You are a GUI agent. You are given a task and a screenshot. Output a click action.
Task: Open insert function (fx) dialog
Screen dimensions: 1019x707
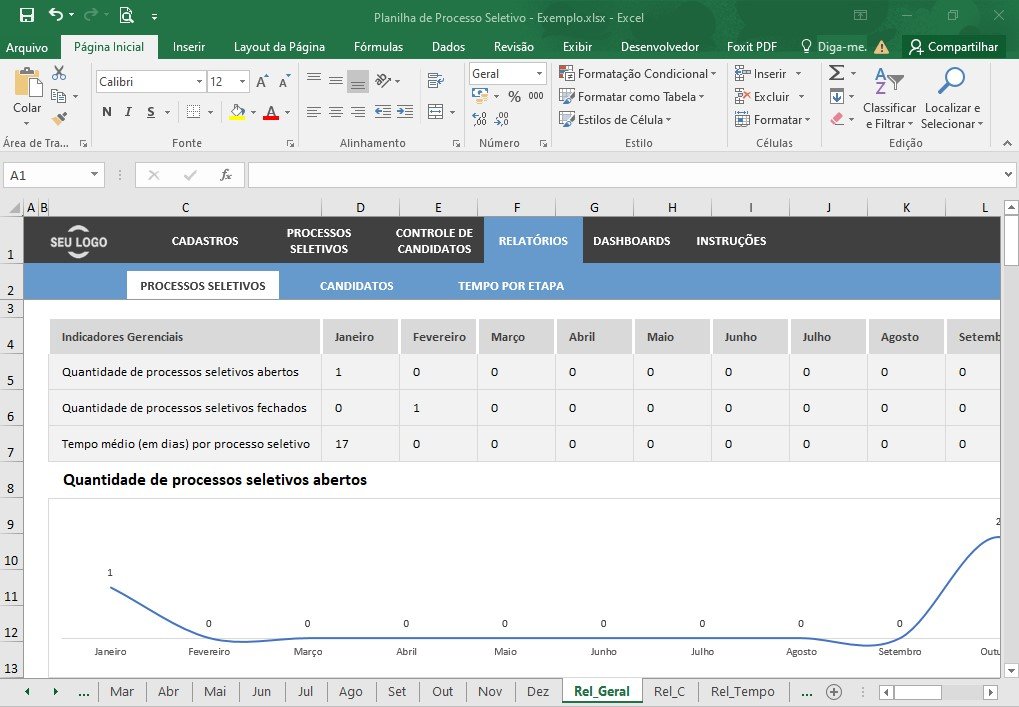point(226,175)
